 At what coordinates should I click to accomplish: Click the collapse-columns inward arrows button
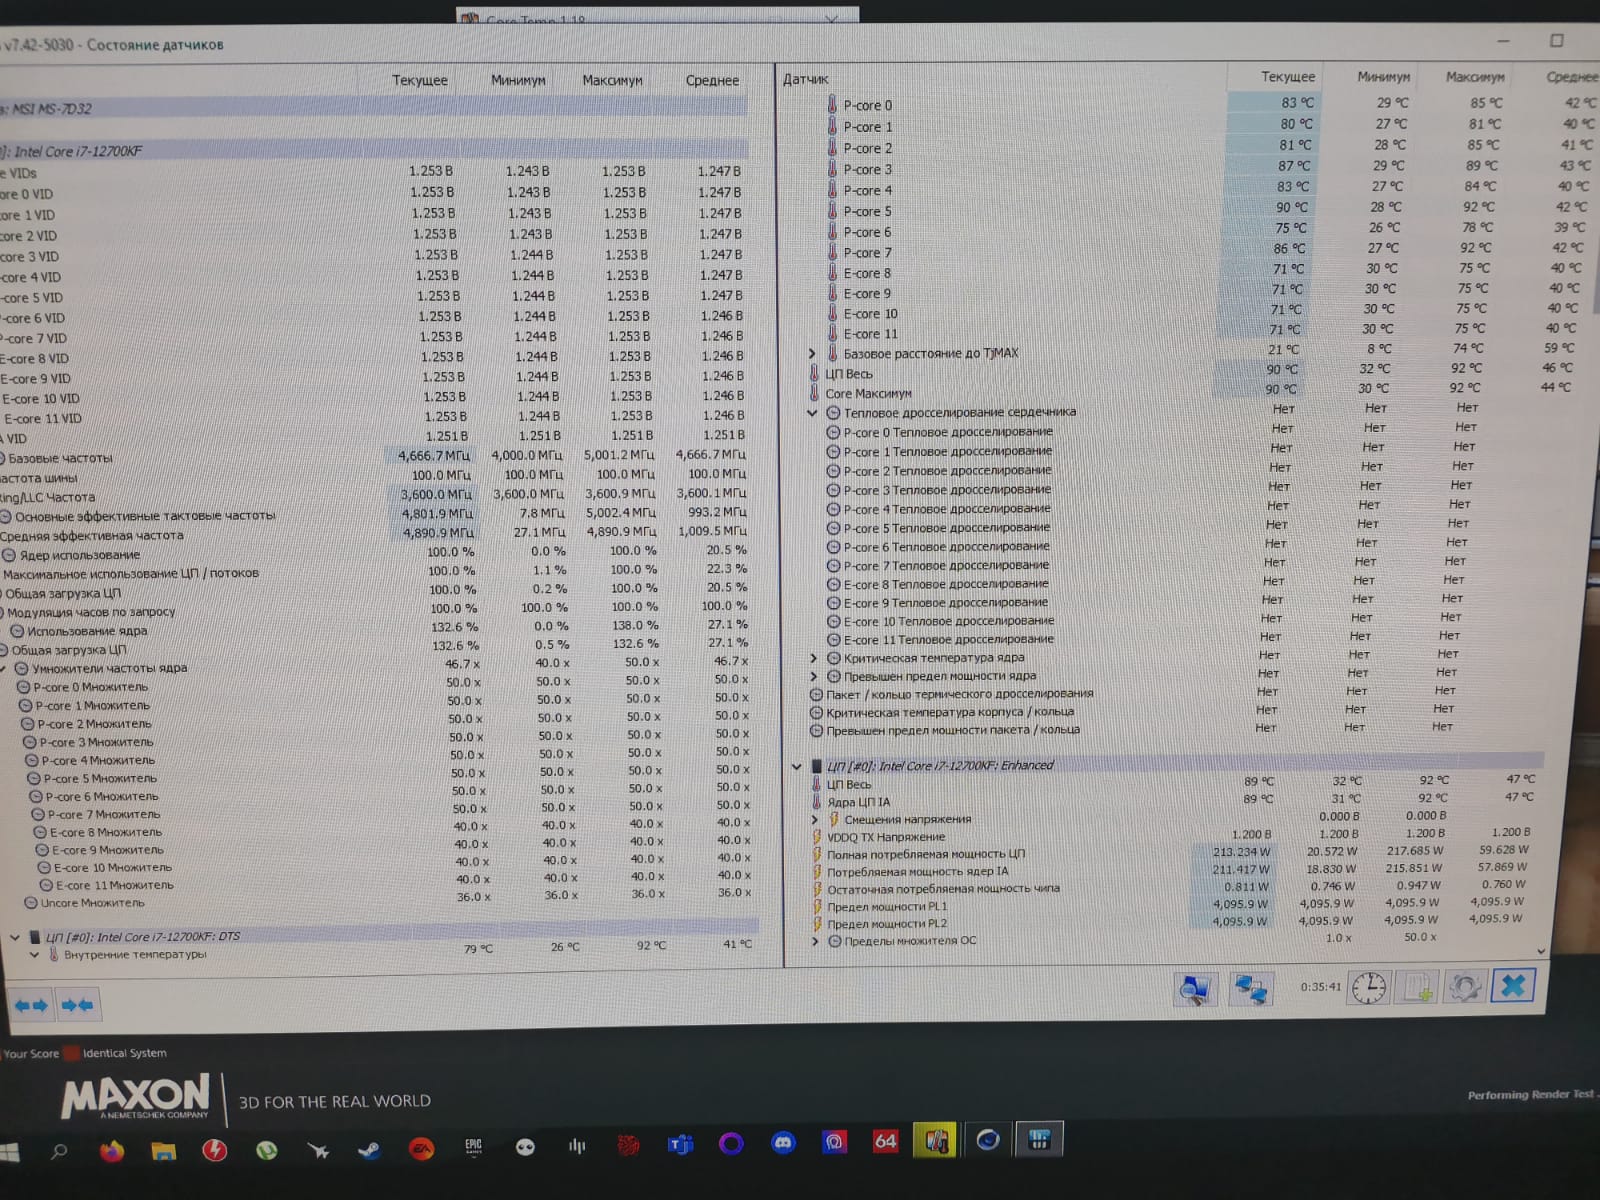(x=78, y=1005)
